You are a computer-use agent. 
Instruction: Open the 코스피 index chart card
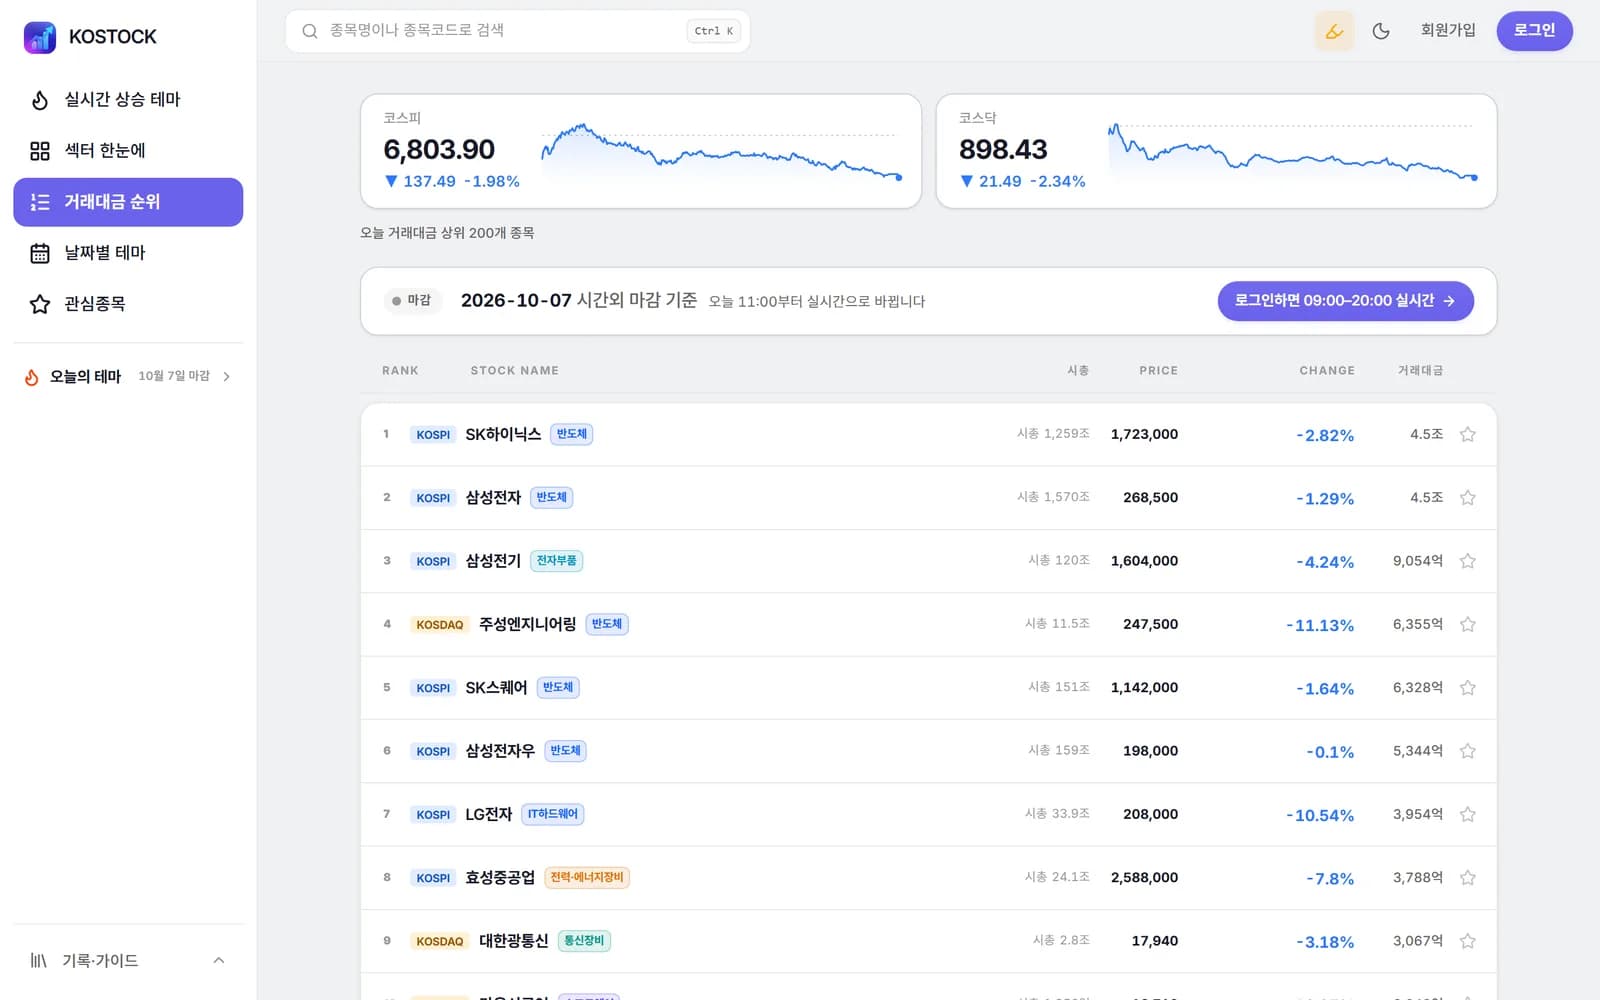pyautogui.click(x=641, y=151)
